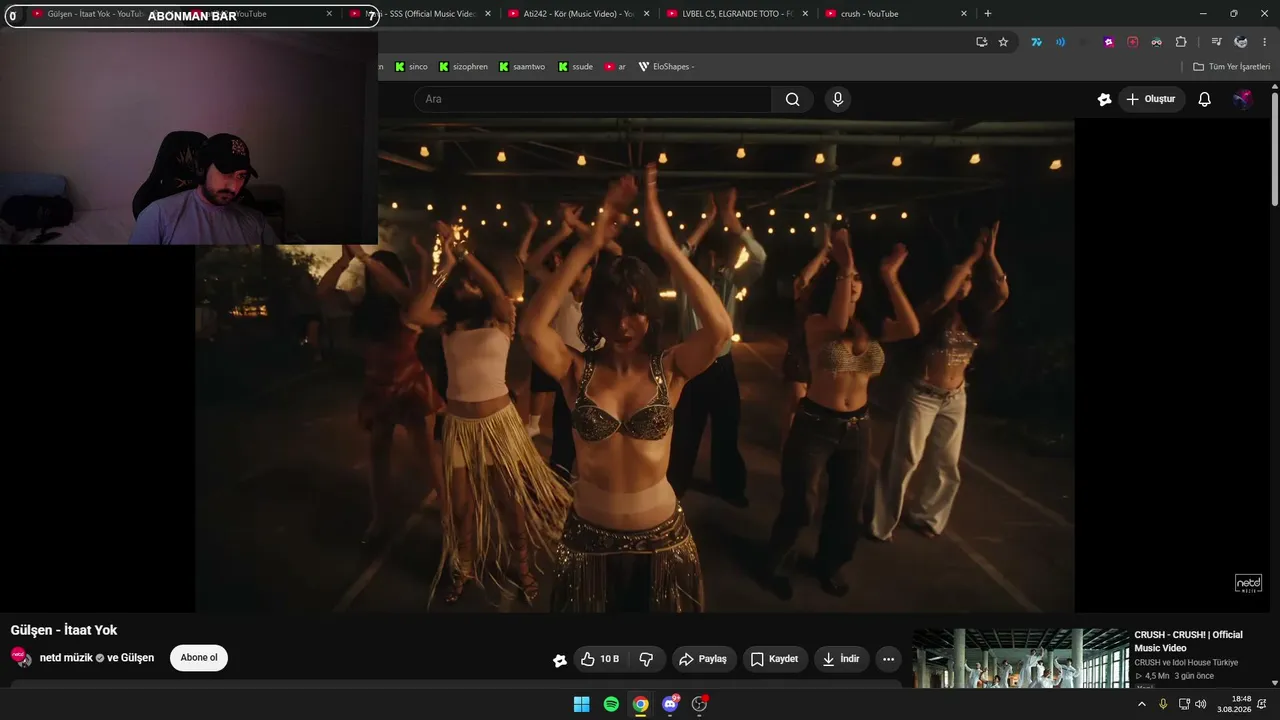The height and width of the screenshot is (720, 1280).
Task: Like the Gülşen - İtaat Yok video
Action: click(x=600, y=659)
